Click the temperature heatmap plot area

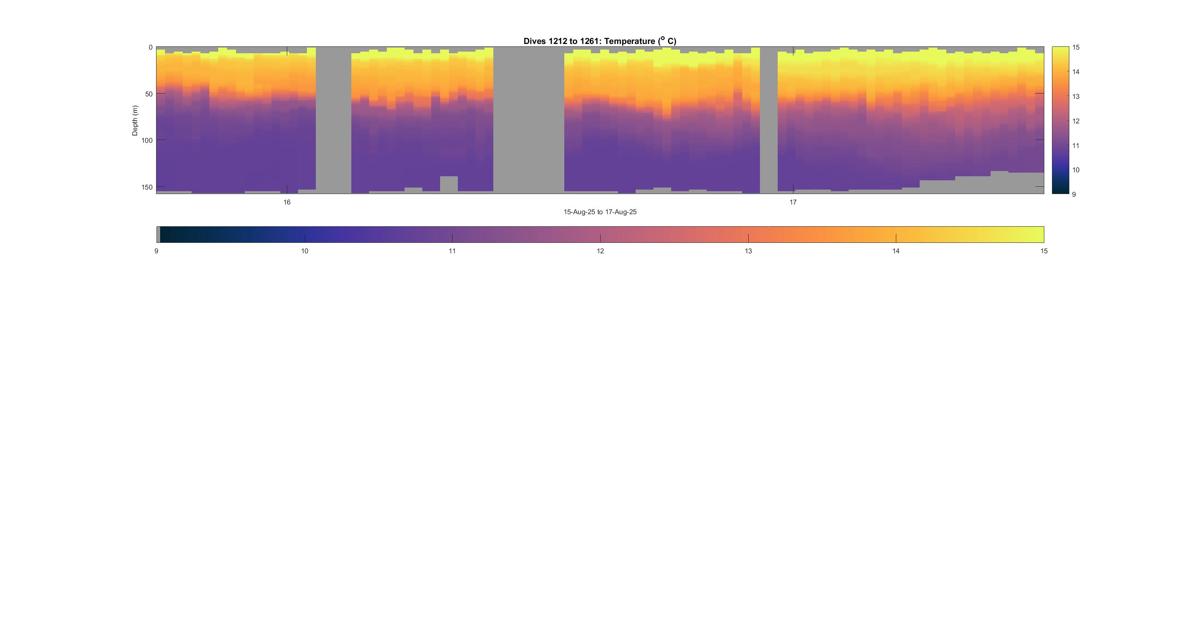pos(600,120)
